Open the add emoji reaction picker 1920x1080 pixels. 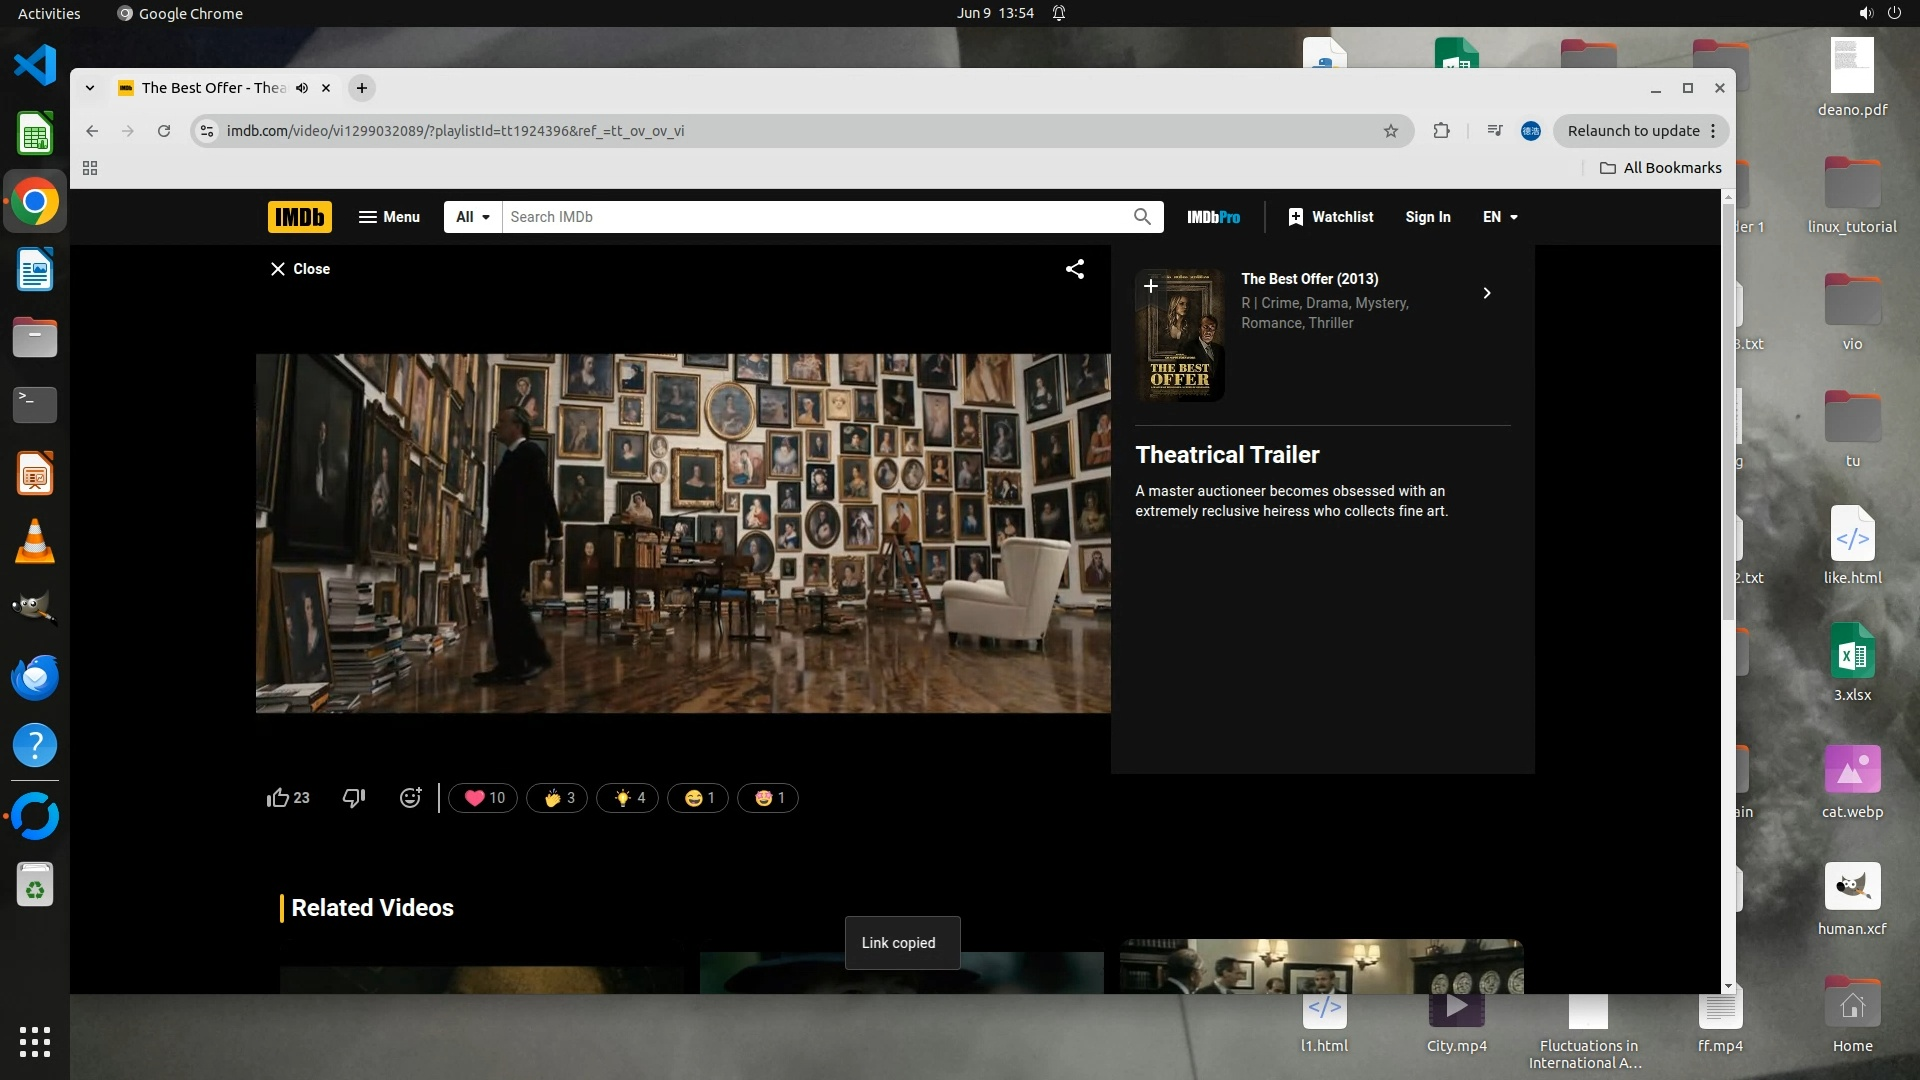coord(410,798)
